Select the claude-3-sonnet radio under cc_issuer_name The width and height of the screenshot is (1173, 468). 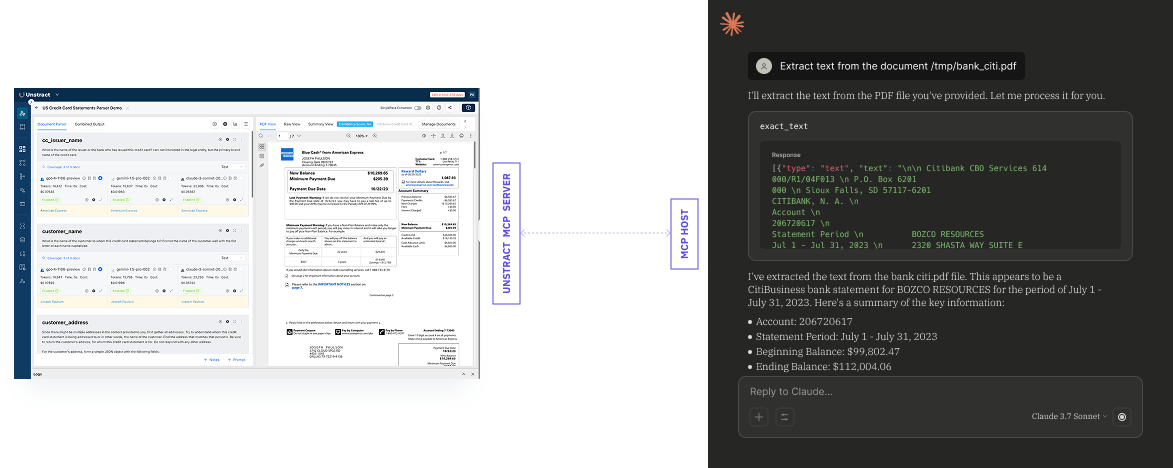241,178
